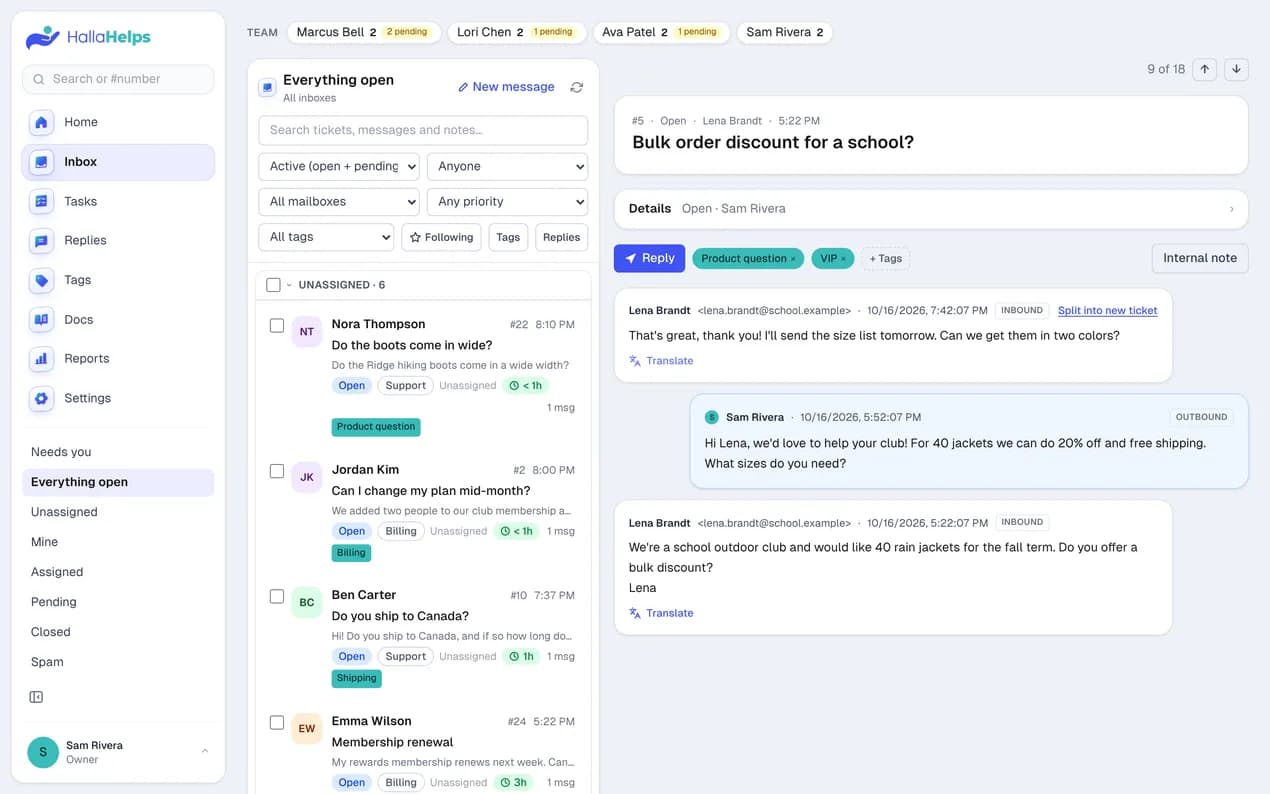The image size is (1270, 794).
Task: Open the Any priority dropdown
Action: click(x=507, y=201)
